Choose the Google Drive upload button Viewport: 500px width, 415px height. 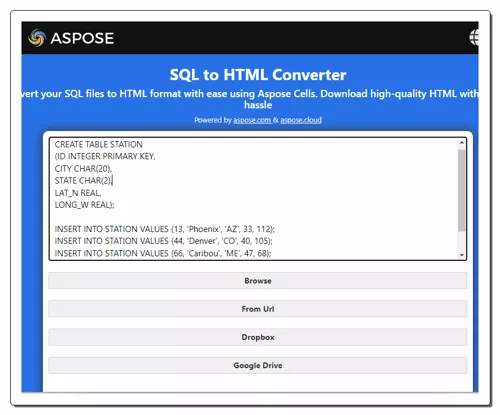click(258, 365)
